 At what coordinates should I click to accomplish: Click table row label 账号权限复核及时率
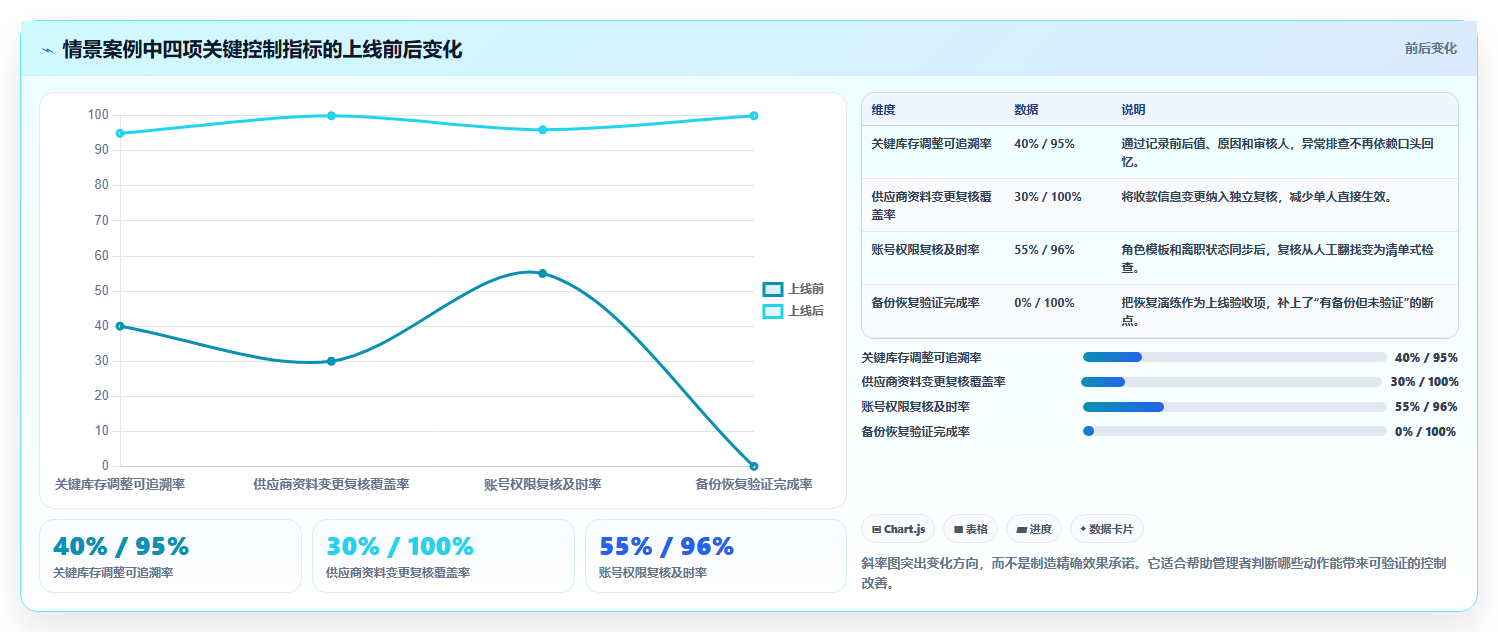[925, 250]
